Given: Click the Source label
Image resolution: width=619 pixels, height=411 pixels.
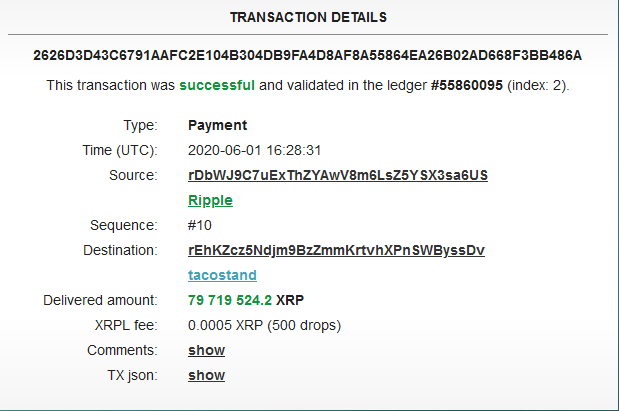Looking at the screenshot, I should (x=133, y=175).
